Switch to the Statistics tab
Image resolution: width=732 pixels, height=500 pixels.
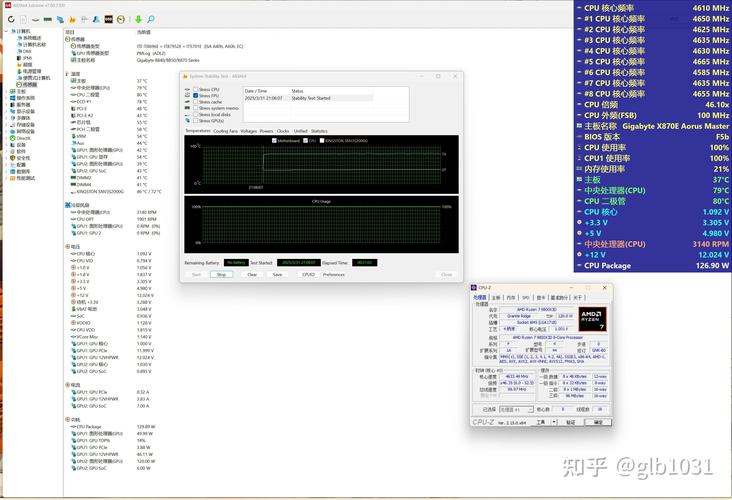pos(319,131)
